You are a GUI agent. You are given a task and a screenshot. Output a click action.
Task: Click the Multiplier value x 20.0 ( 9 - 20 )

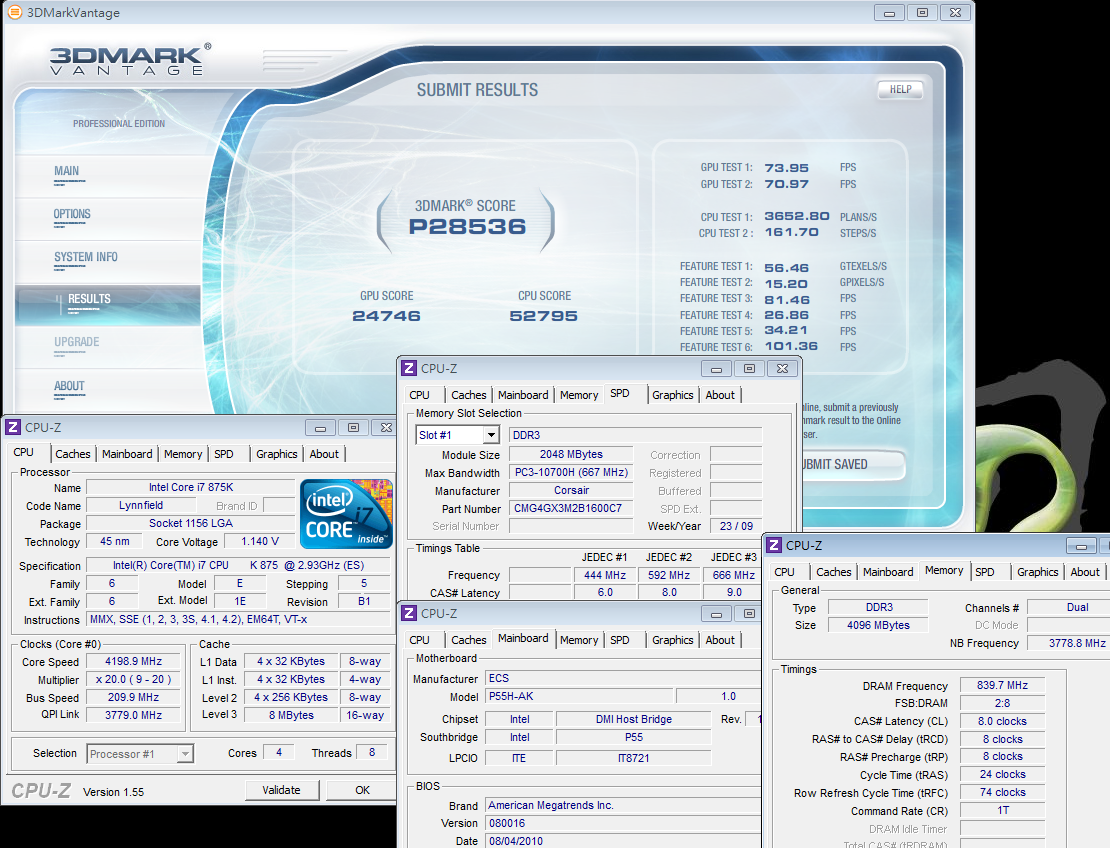pos(133,680)
